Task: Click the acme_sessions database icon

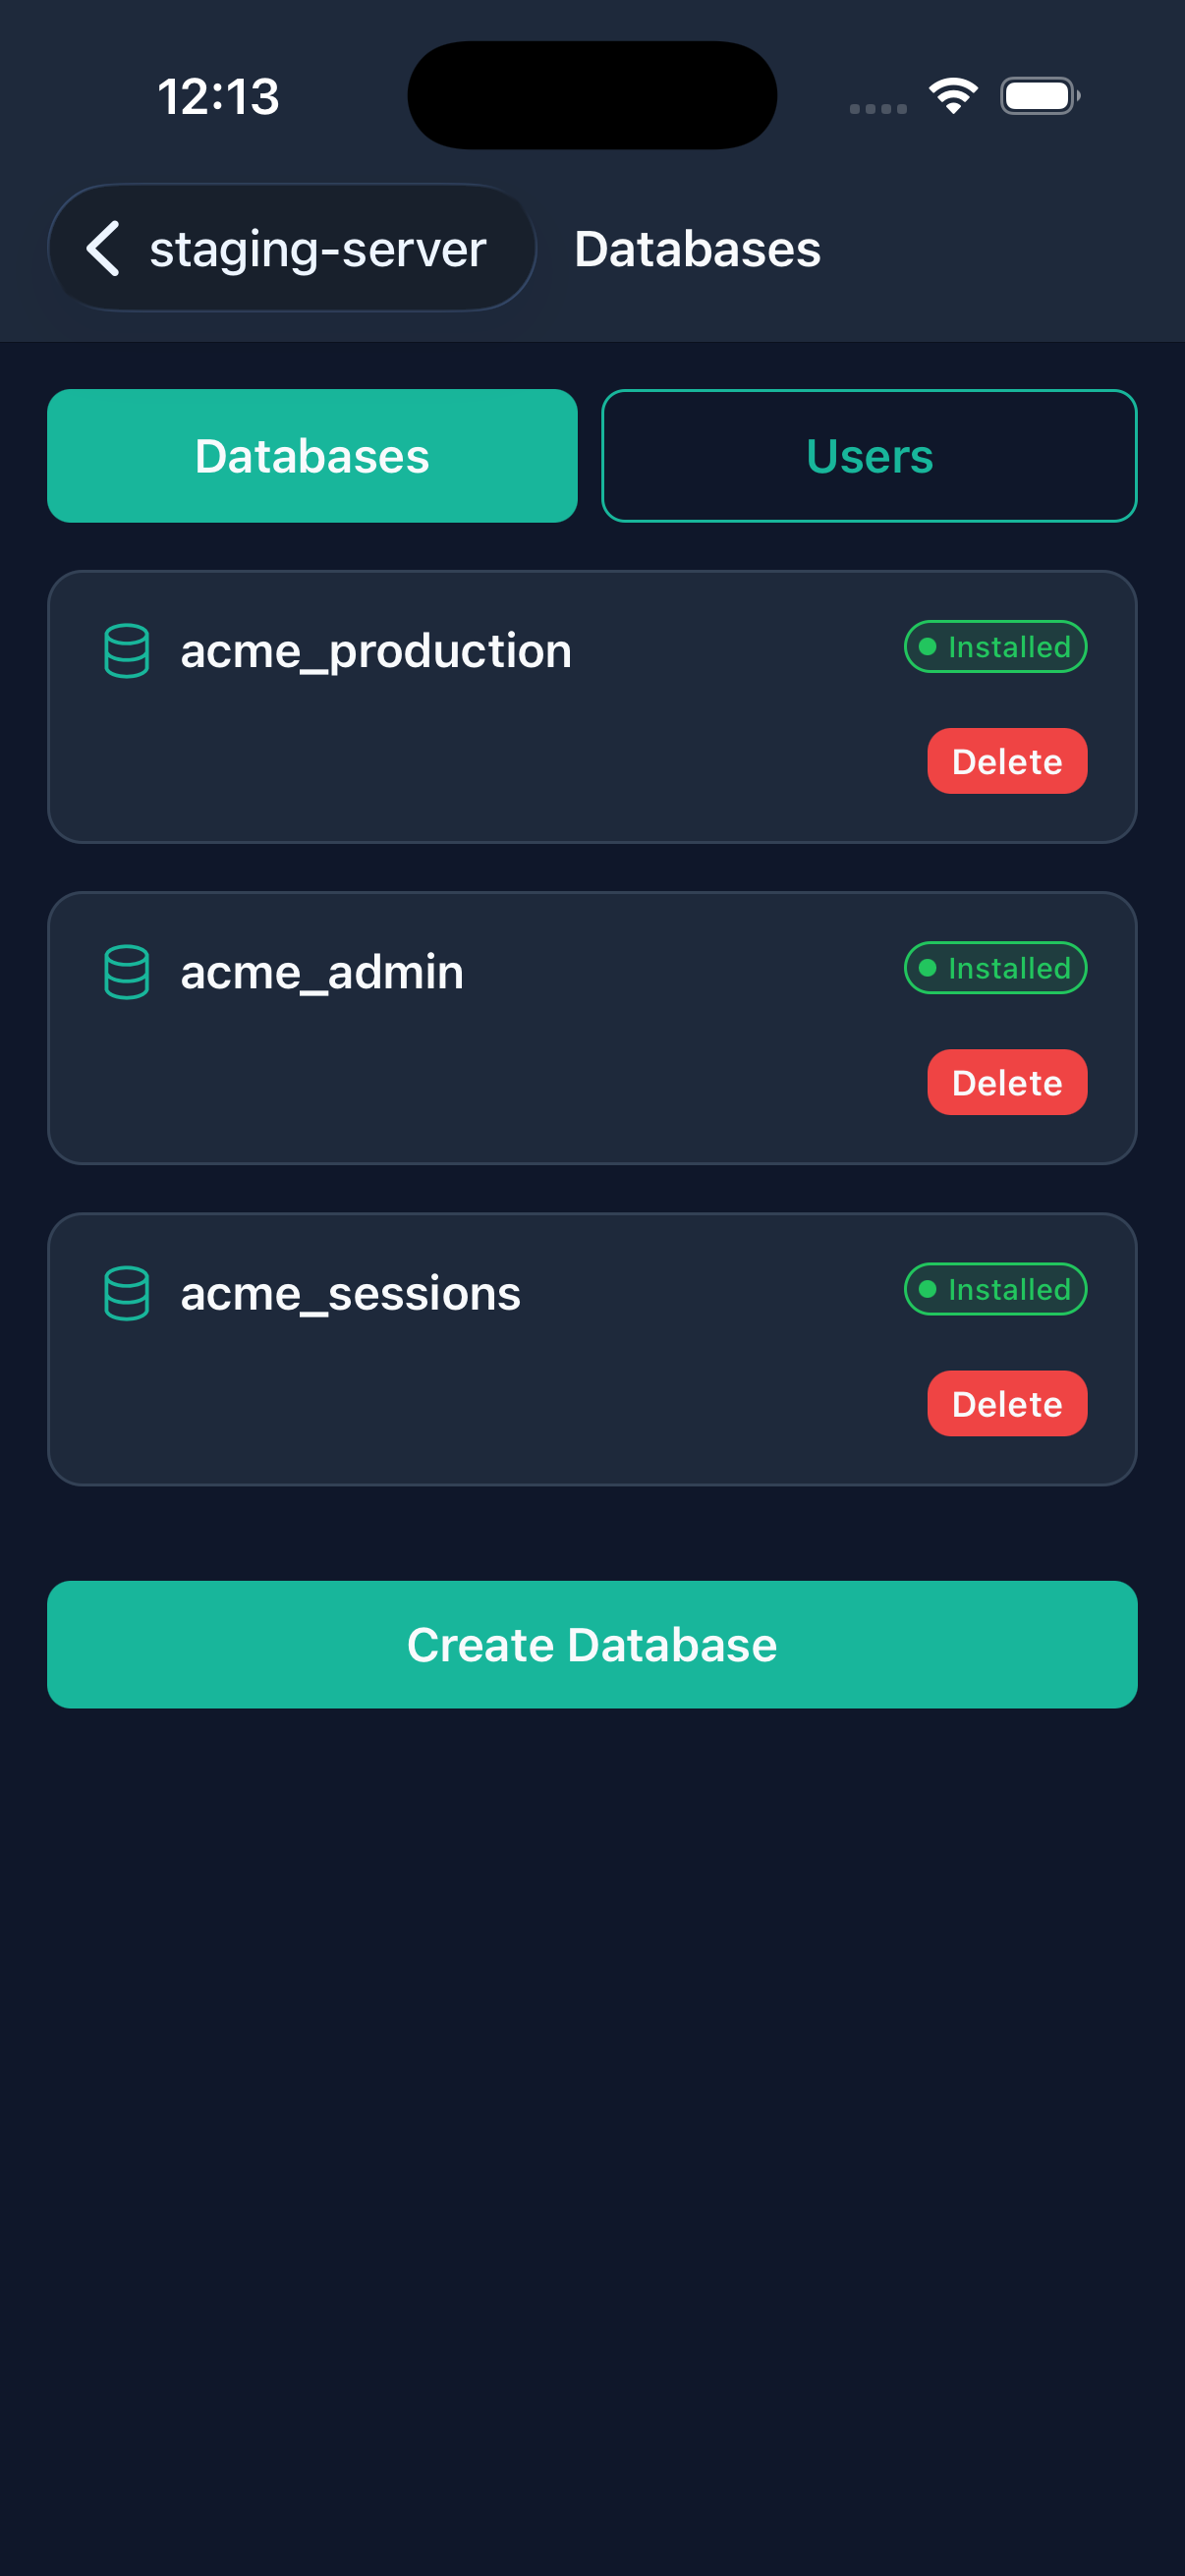Action: point(126,1293)
